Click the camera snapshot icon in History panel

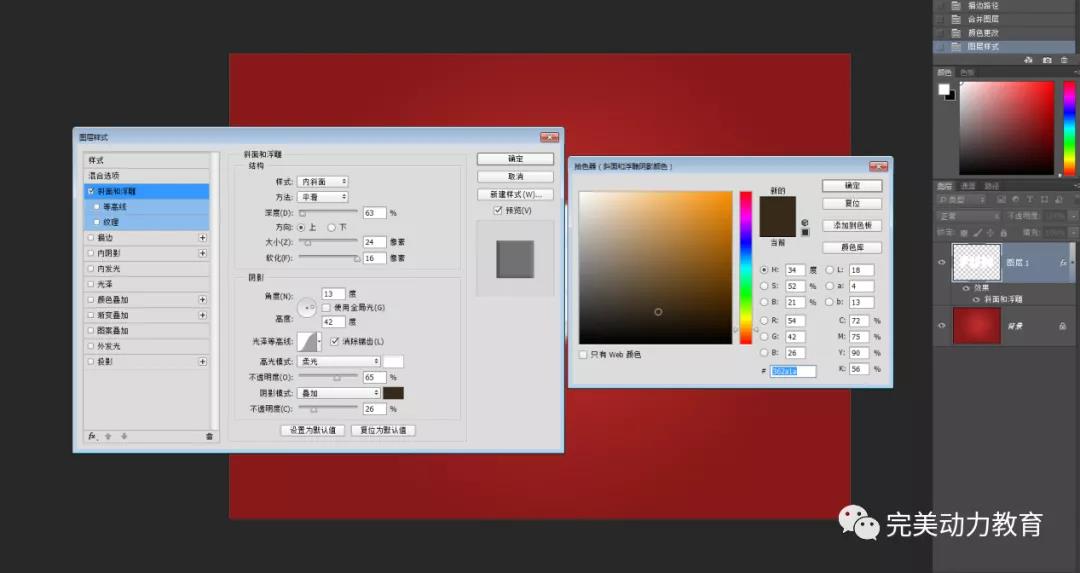click(x=1045, y=60)
